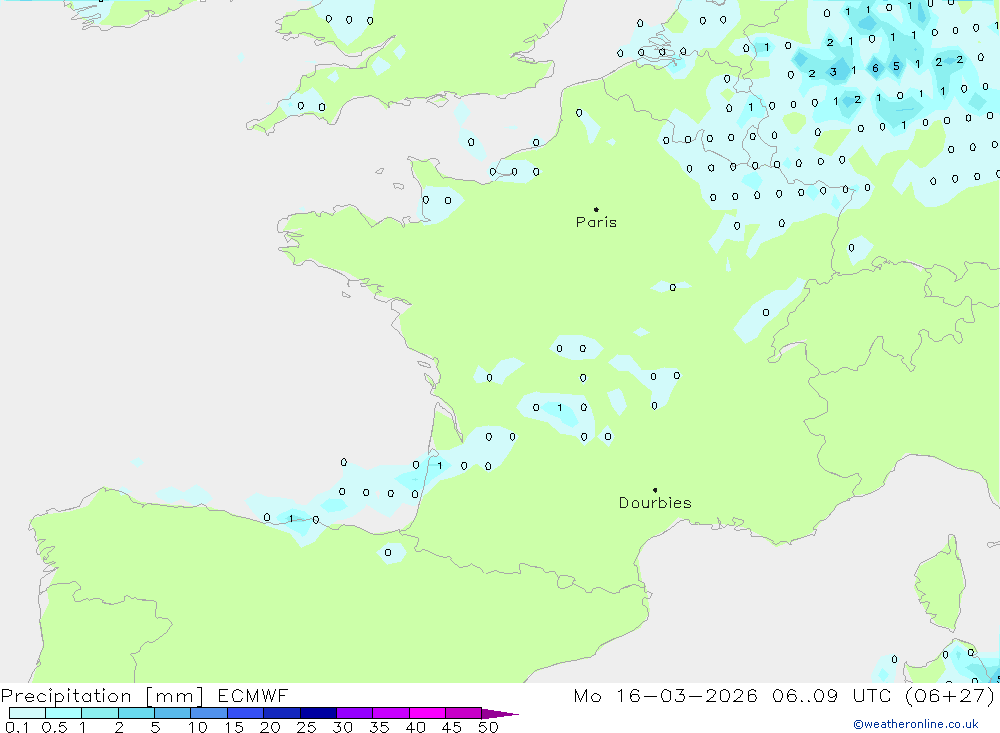Viewport: 1000px width, 733px height.
Task: Click the Dourbies town label
Action: [x=655, y=503]
